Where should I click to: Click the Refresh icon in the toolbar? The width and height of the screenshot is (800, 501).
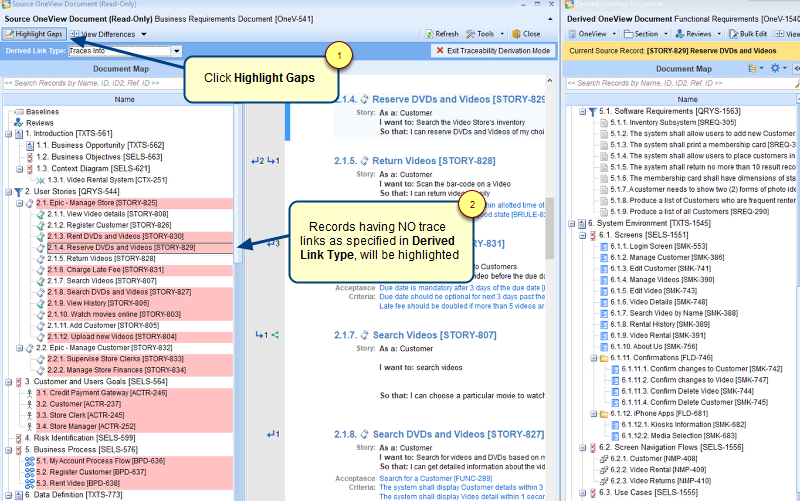tap(430, 34)
